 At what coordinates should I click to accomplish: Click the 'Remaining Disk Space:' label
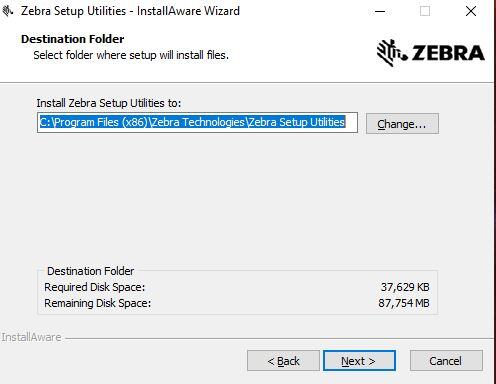(97, 303)
